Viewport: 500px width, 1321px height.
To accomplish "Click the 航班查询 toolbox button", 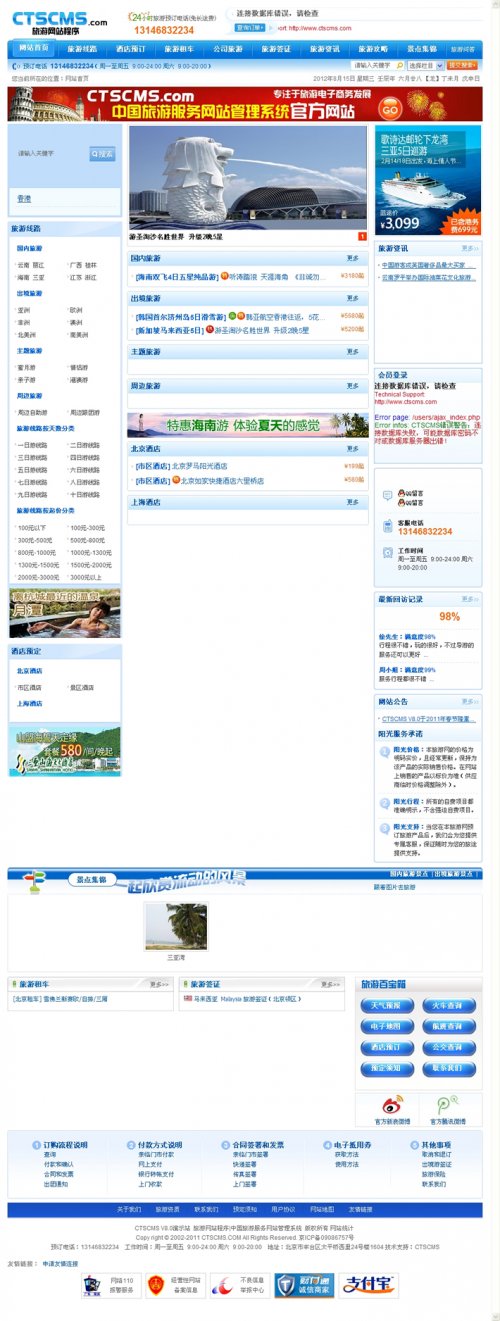I will pos(448,1027).
